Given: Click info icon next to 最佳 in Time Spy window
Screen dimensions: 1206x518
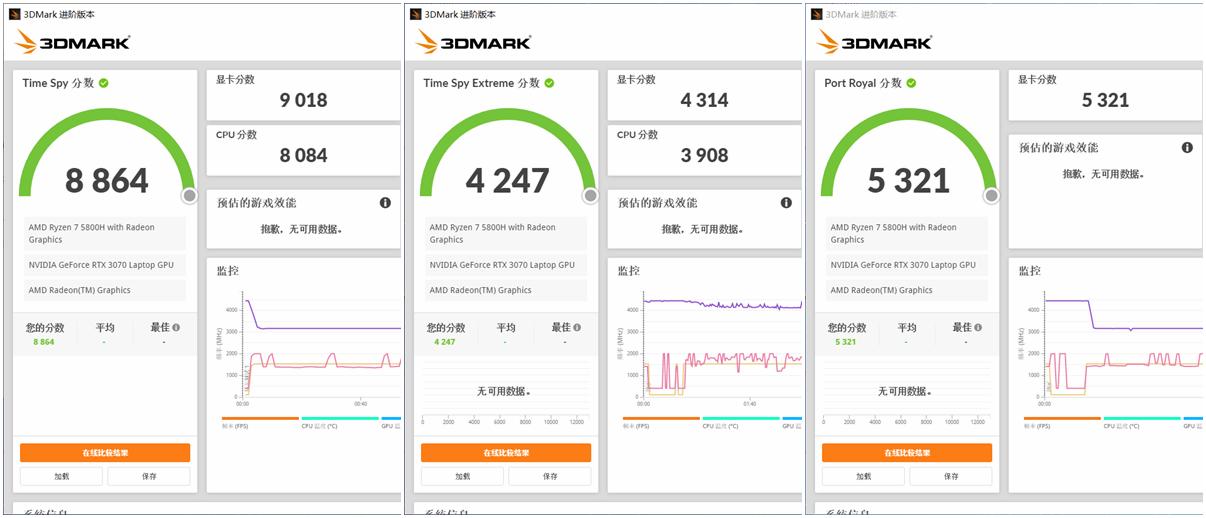Looking at the screenshot, I should (176, 327).
